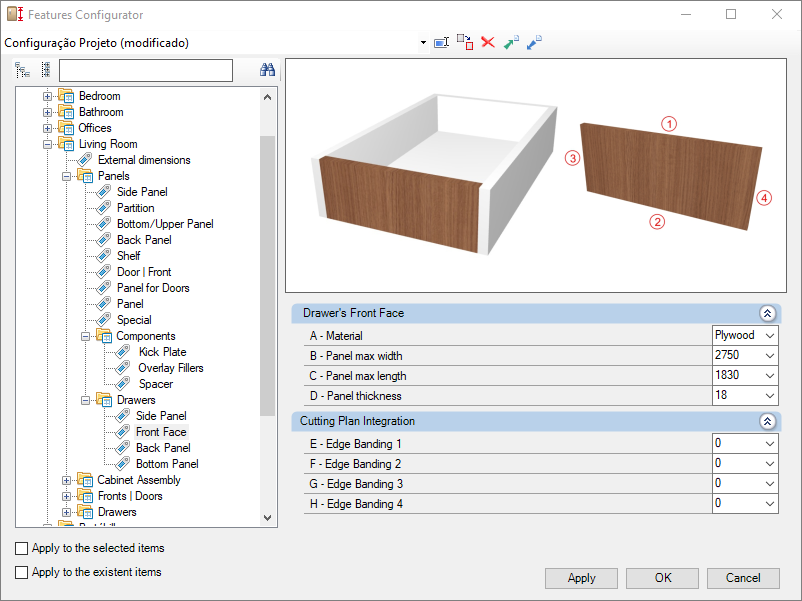The height and width of the screenshot is (601, 802).
Task: Select Back Panel under Drawers
Action: click(x=163, y=448)
